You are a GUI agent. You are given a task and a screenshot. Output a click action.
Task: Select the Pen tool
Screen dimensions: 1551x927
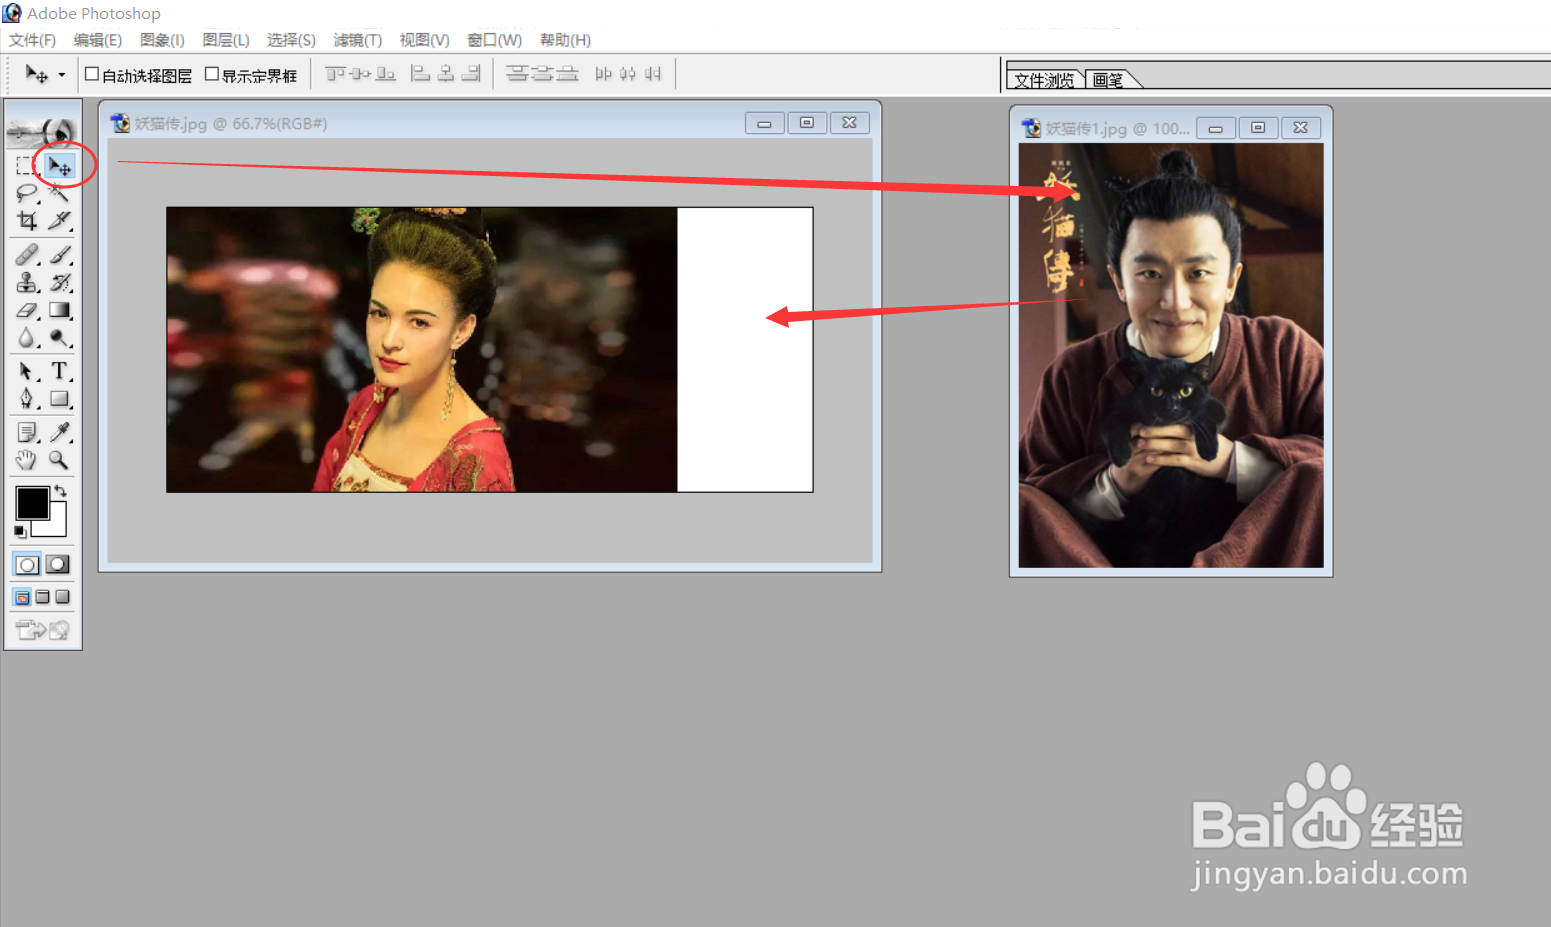(26, 399)
